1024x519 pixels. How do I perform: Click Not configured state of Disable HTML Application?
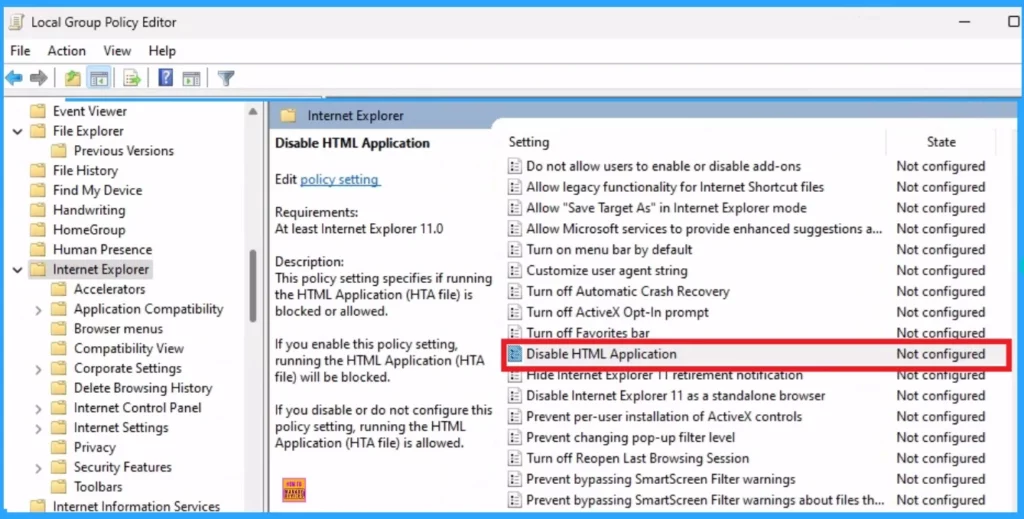pos(940,354)
